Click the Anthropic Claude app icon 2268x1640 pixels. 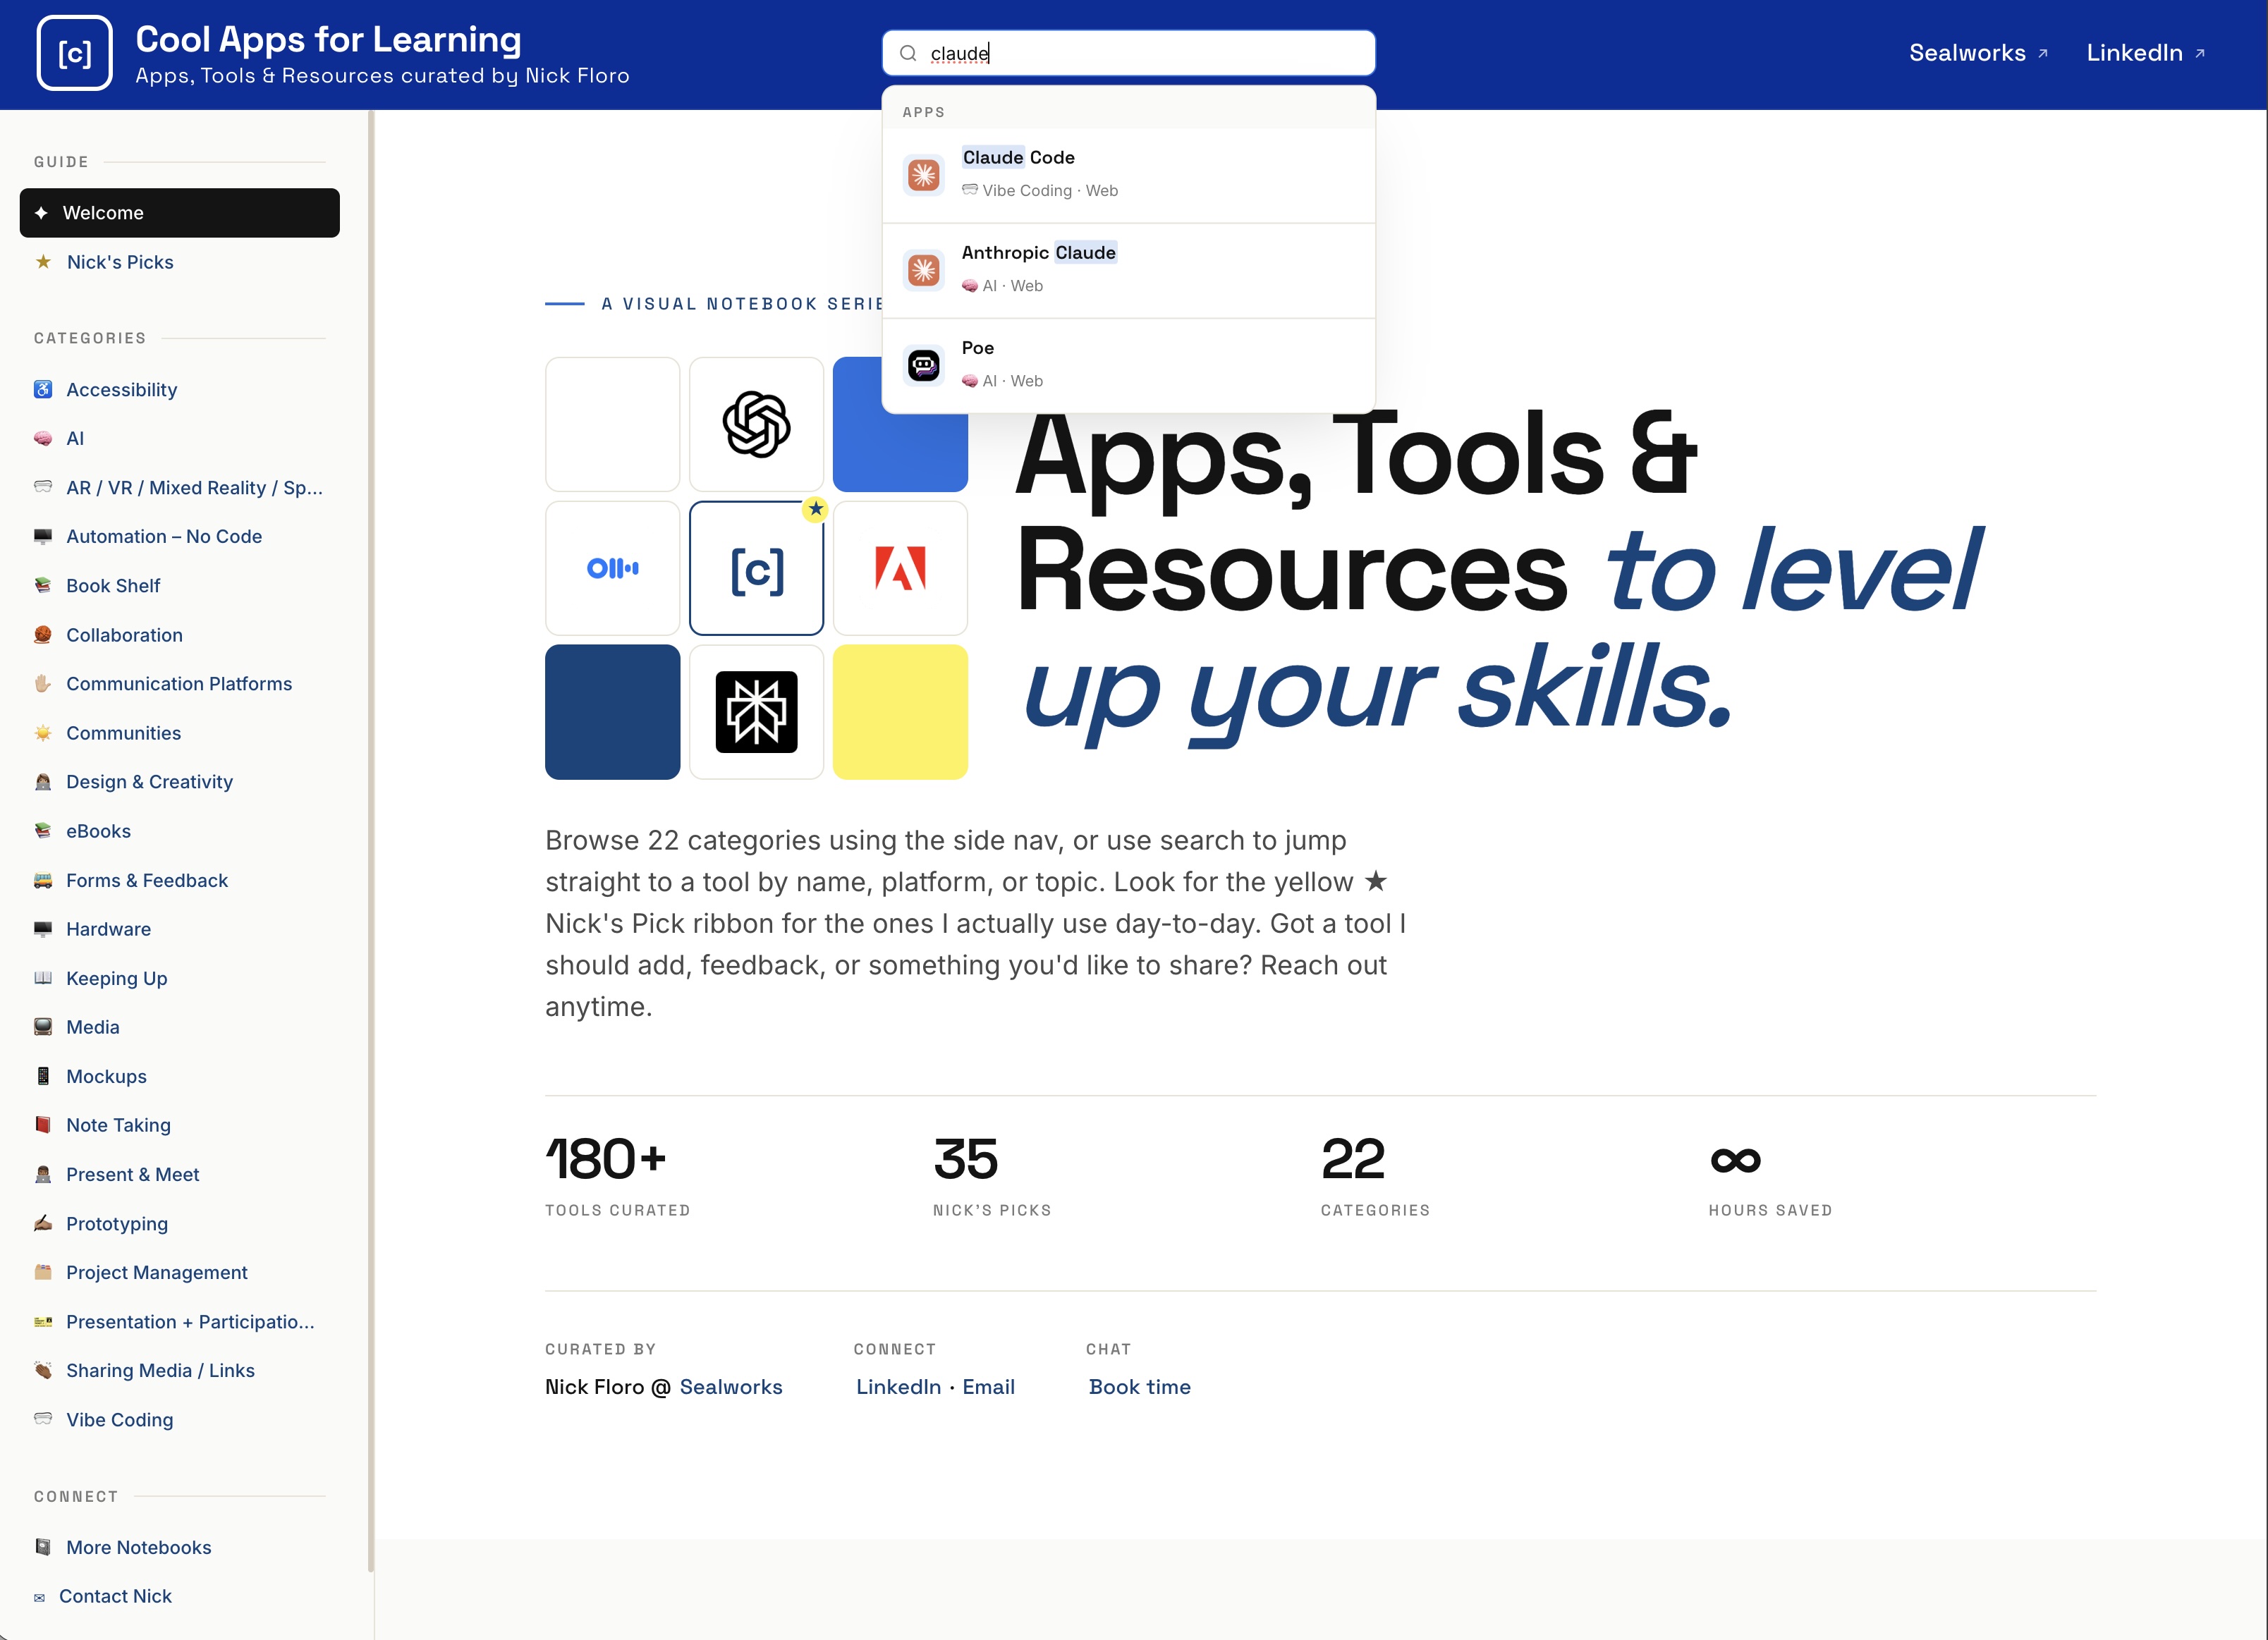pos(923,270)
